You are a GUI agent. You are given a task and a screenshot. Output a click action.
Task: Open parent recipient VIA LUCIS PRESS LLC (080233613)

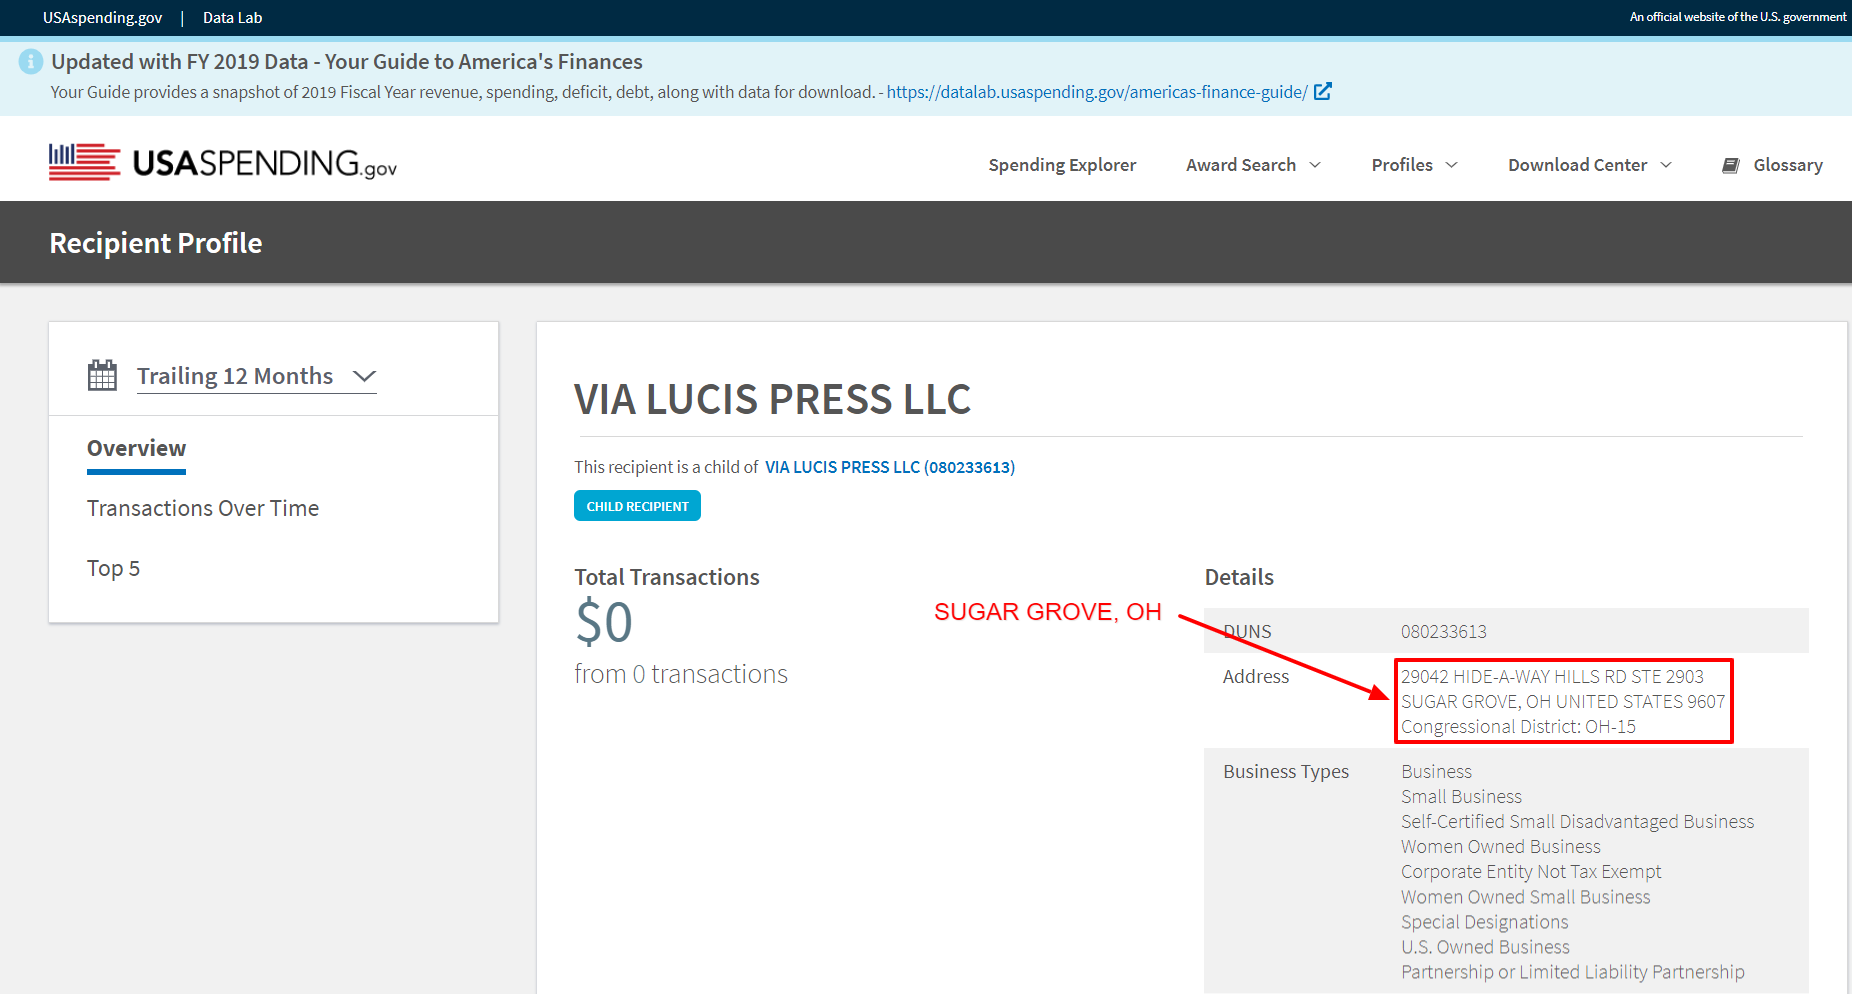[890, 467]
